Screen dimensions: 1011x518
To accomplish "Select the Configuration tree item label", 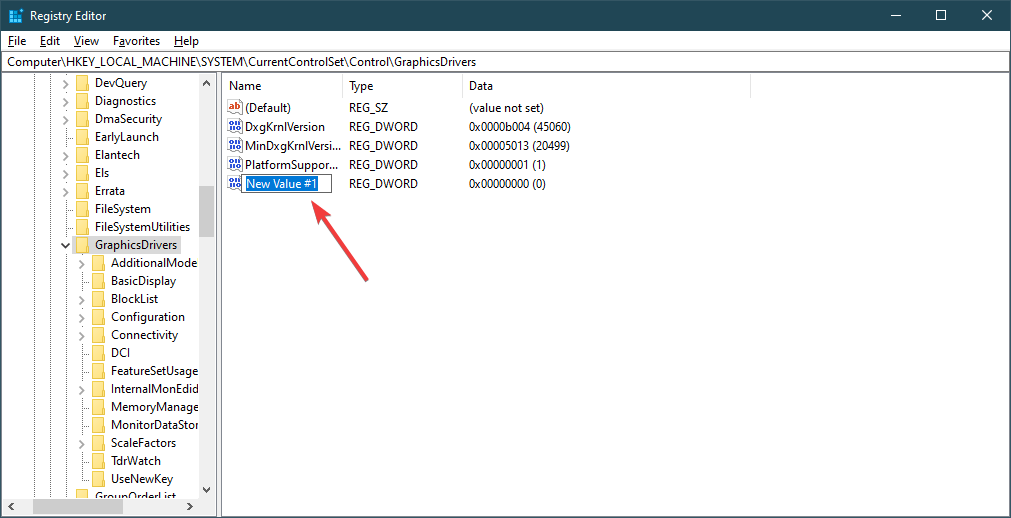I will (148, 317).
